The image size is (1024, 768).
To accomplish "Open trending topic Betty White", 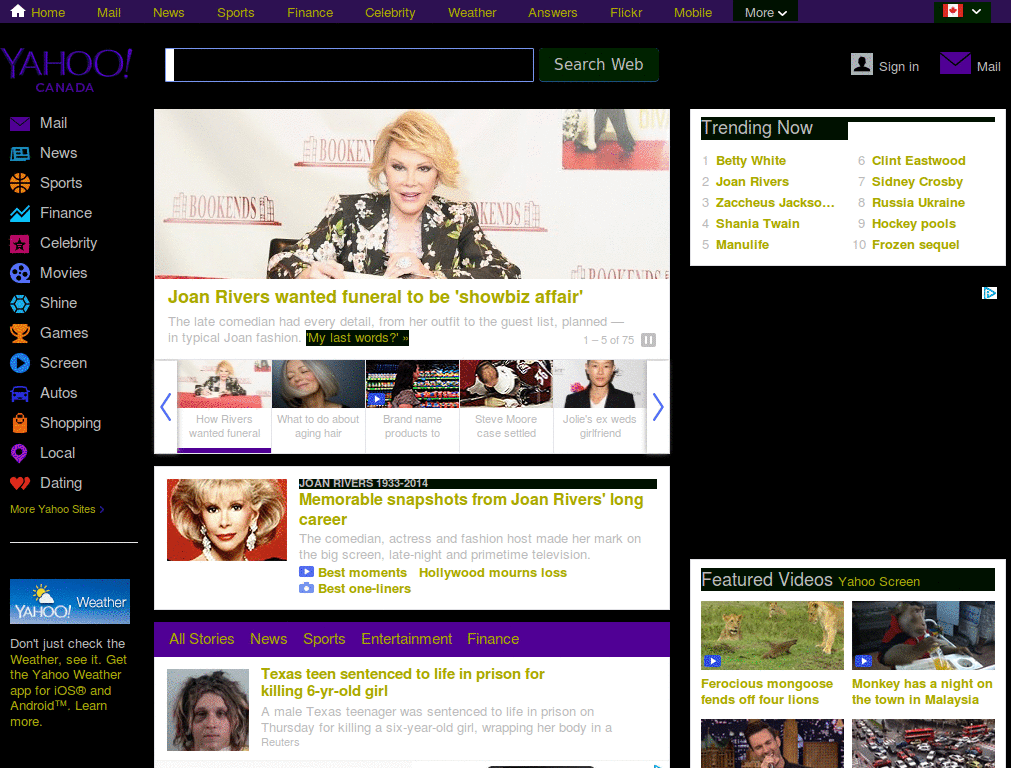I will tap(750, 161).
